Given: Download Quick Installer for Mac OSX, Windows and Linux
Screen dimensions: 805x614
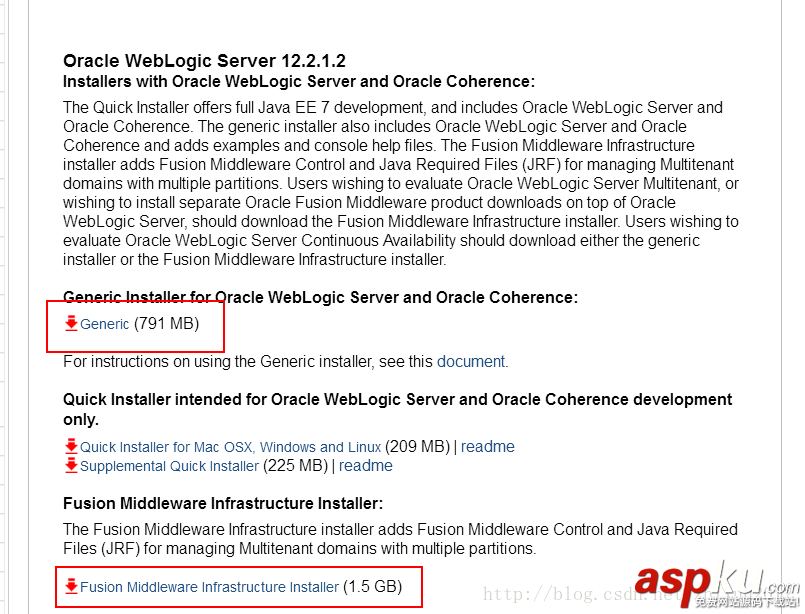Looking at the screenshot, I should pos(230,447).
